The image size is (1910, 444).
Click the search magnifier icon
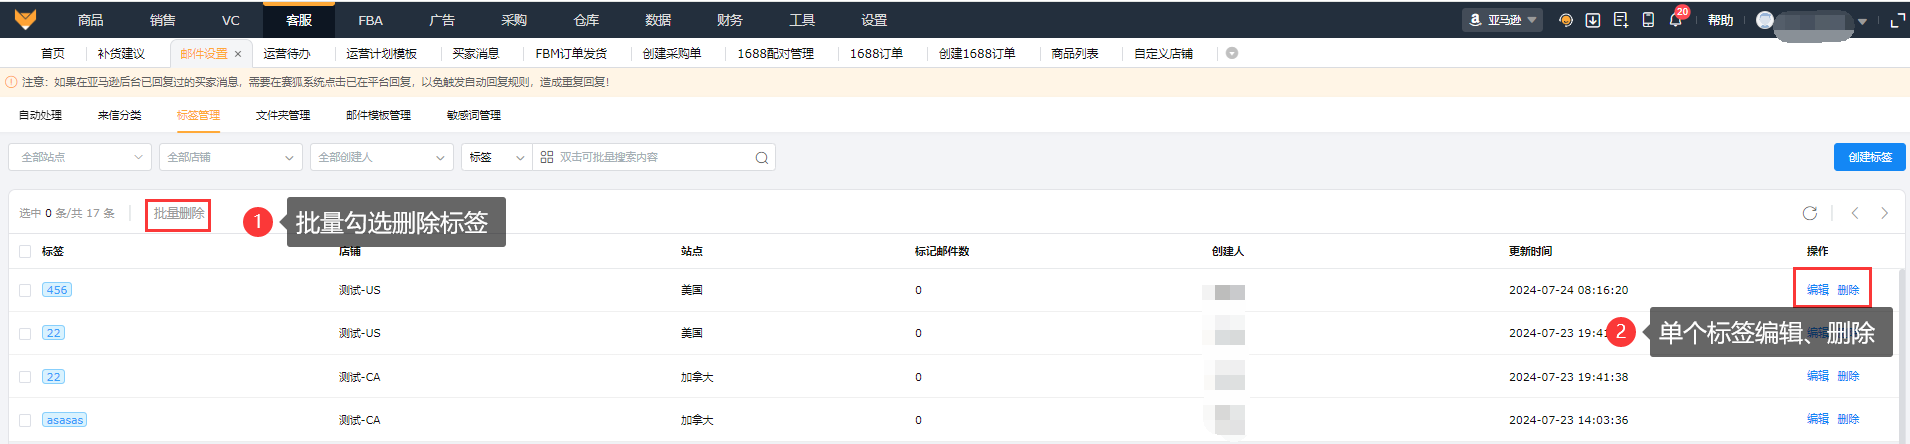click(x=762, y=158)
